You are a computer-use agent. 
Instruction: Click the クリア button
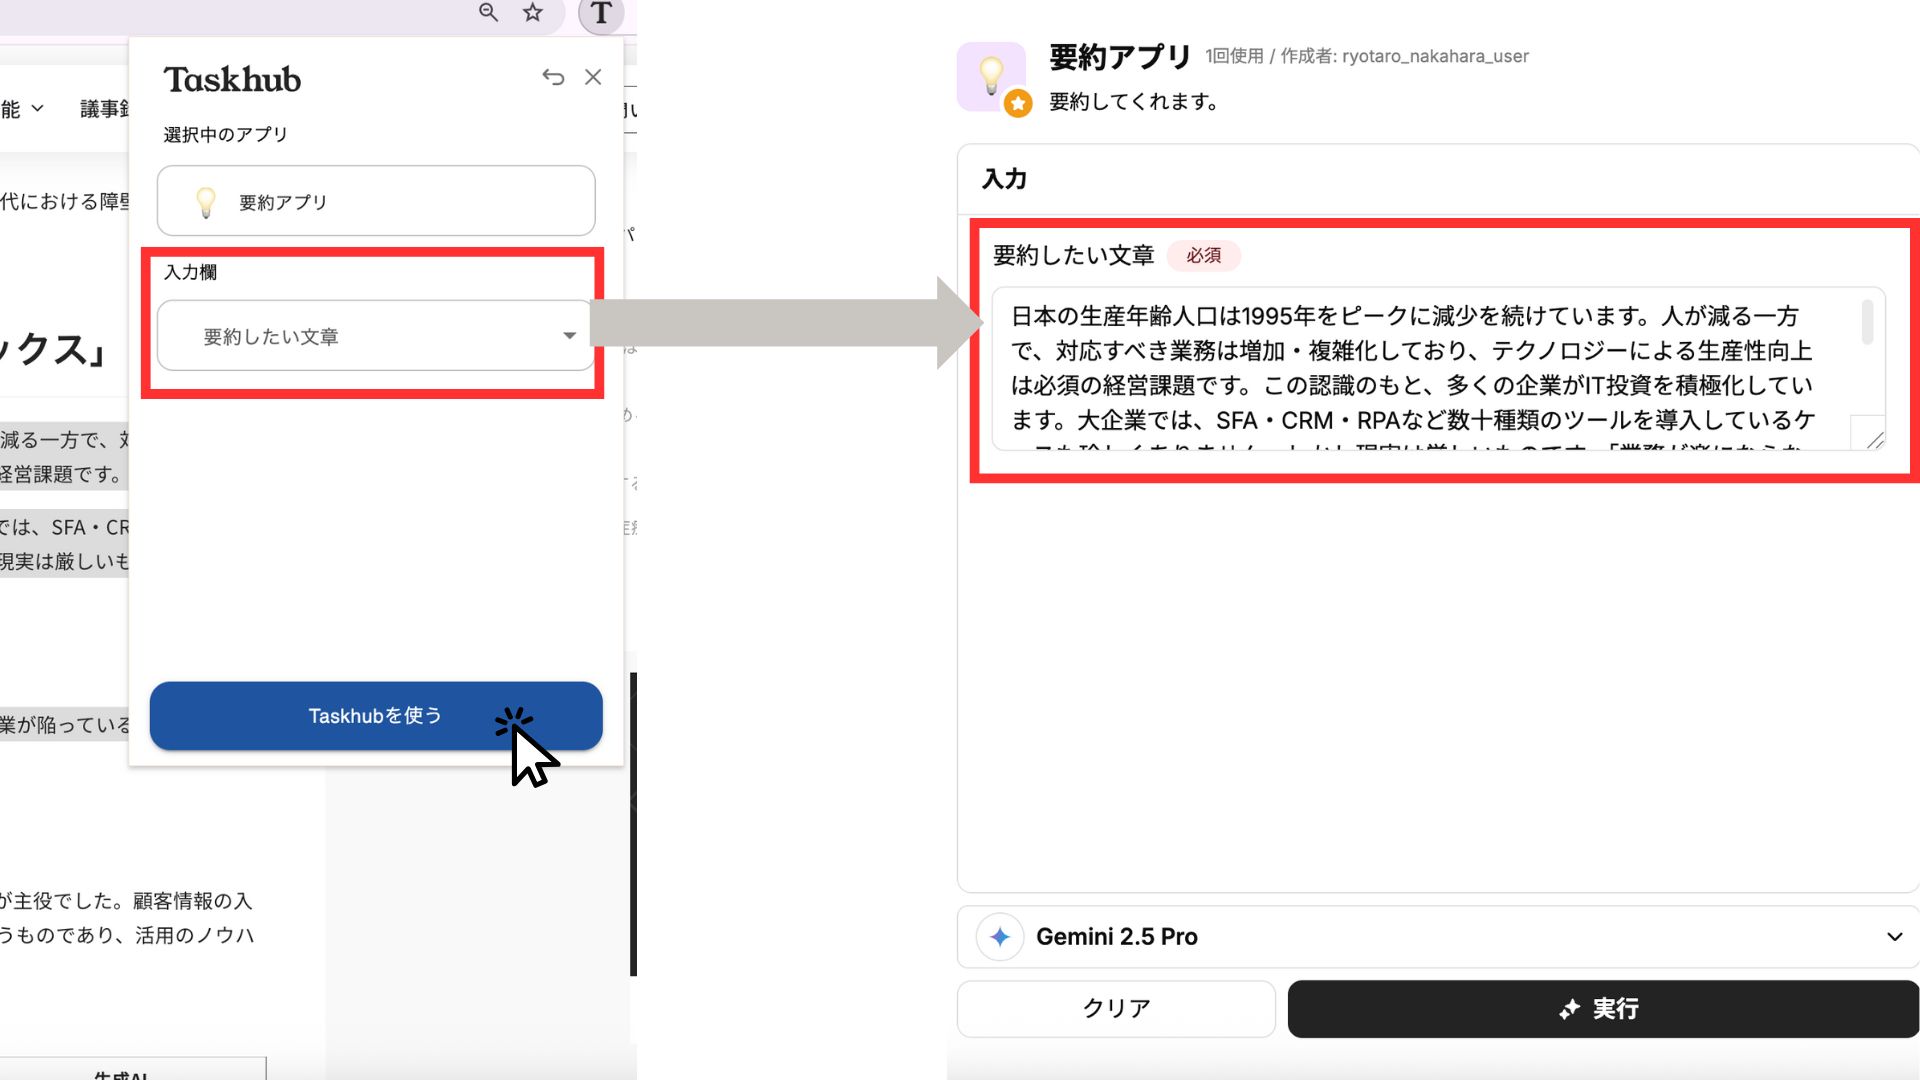click(x=1116, y=1008)
